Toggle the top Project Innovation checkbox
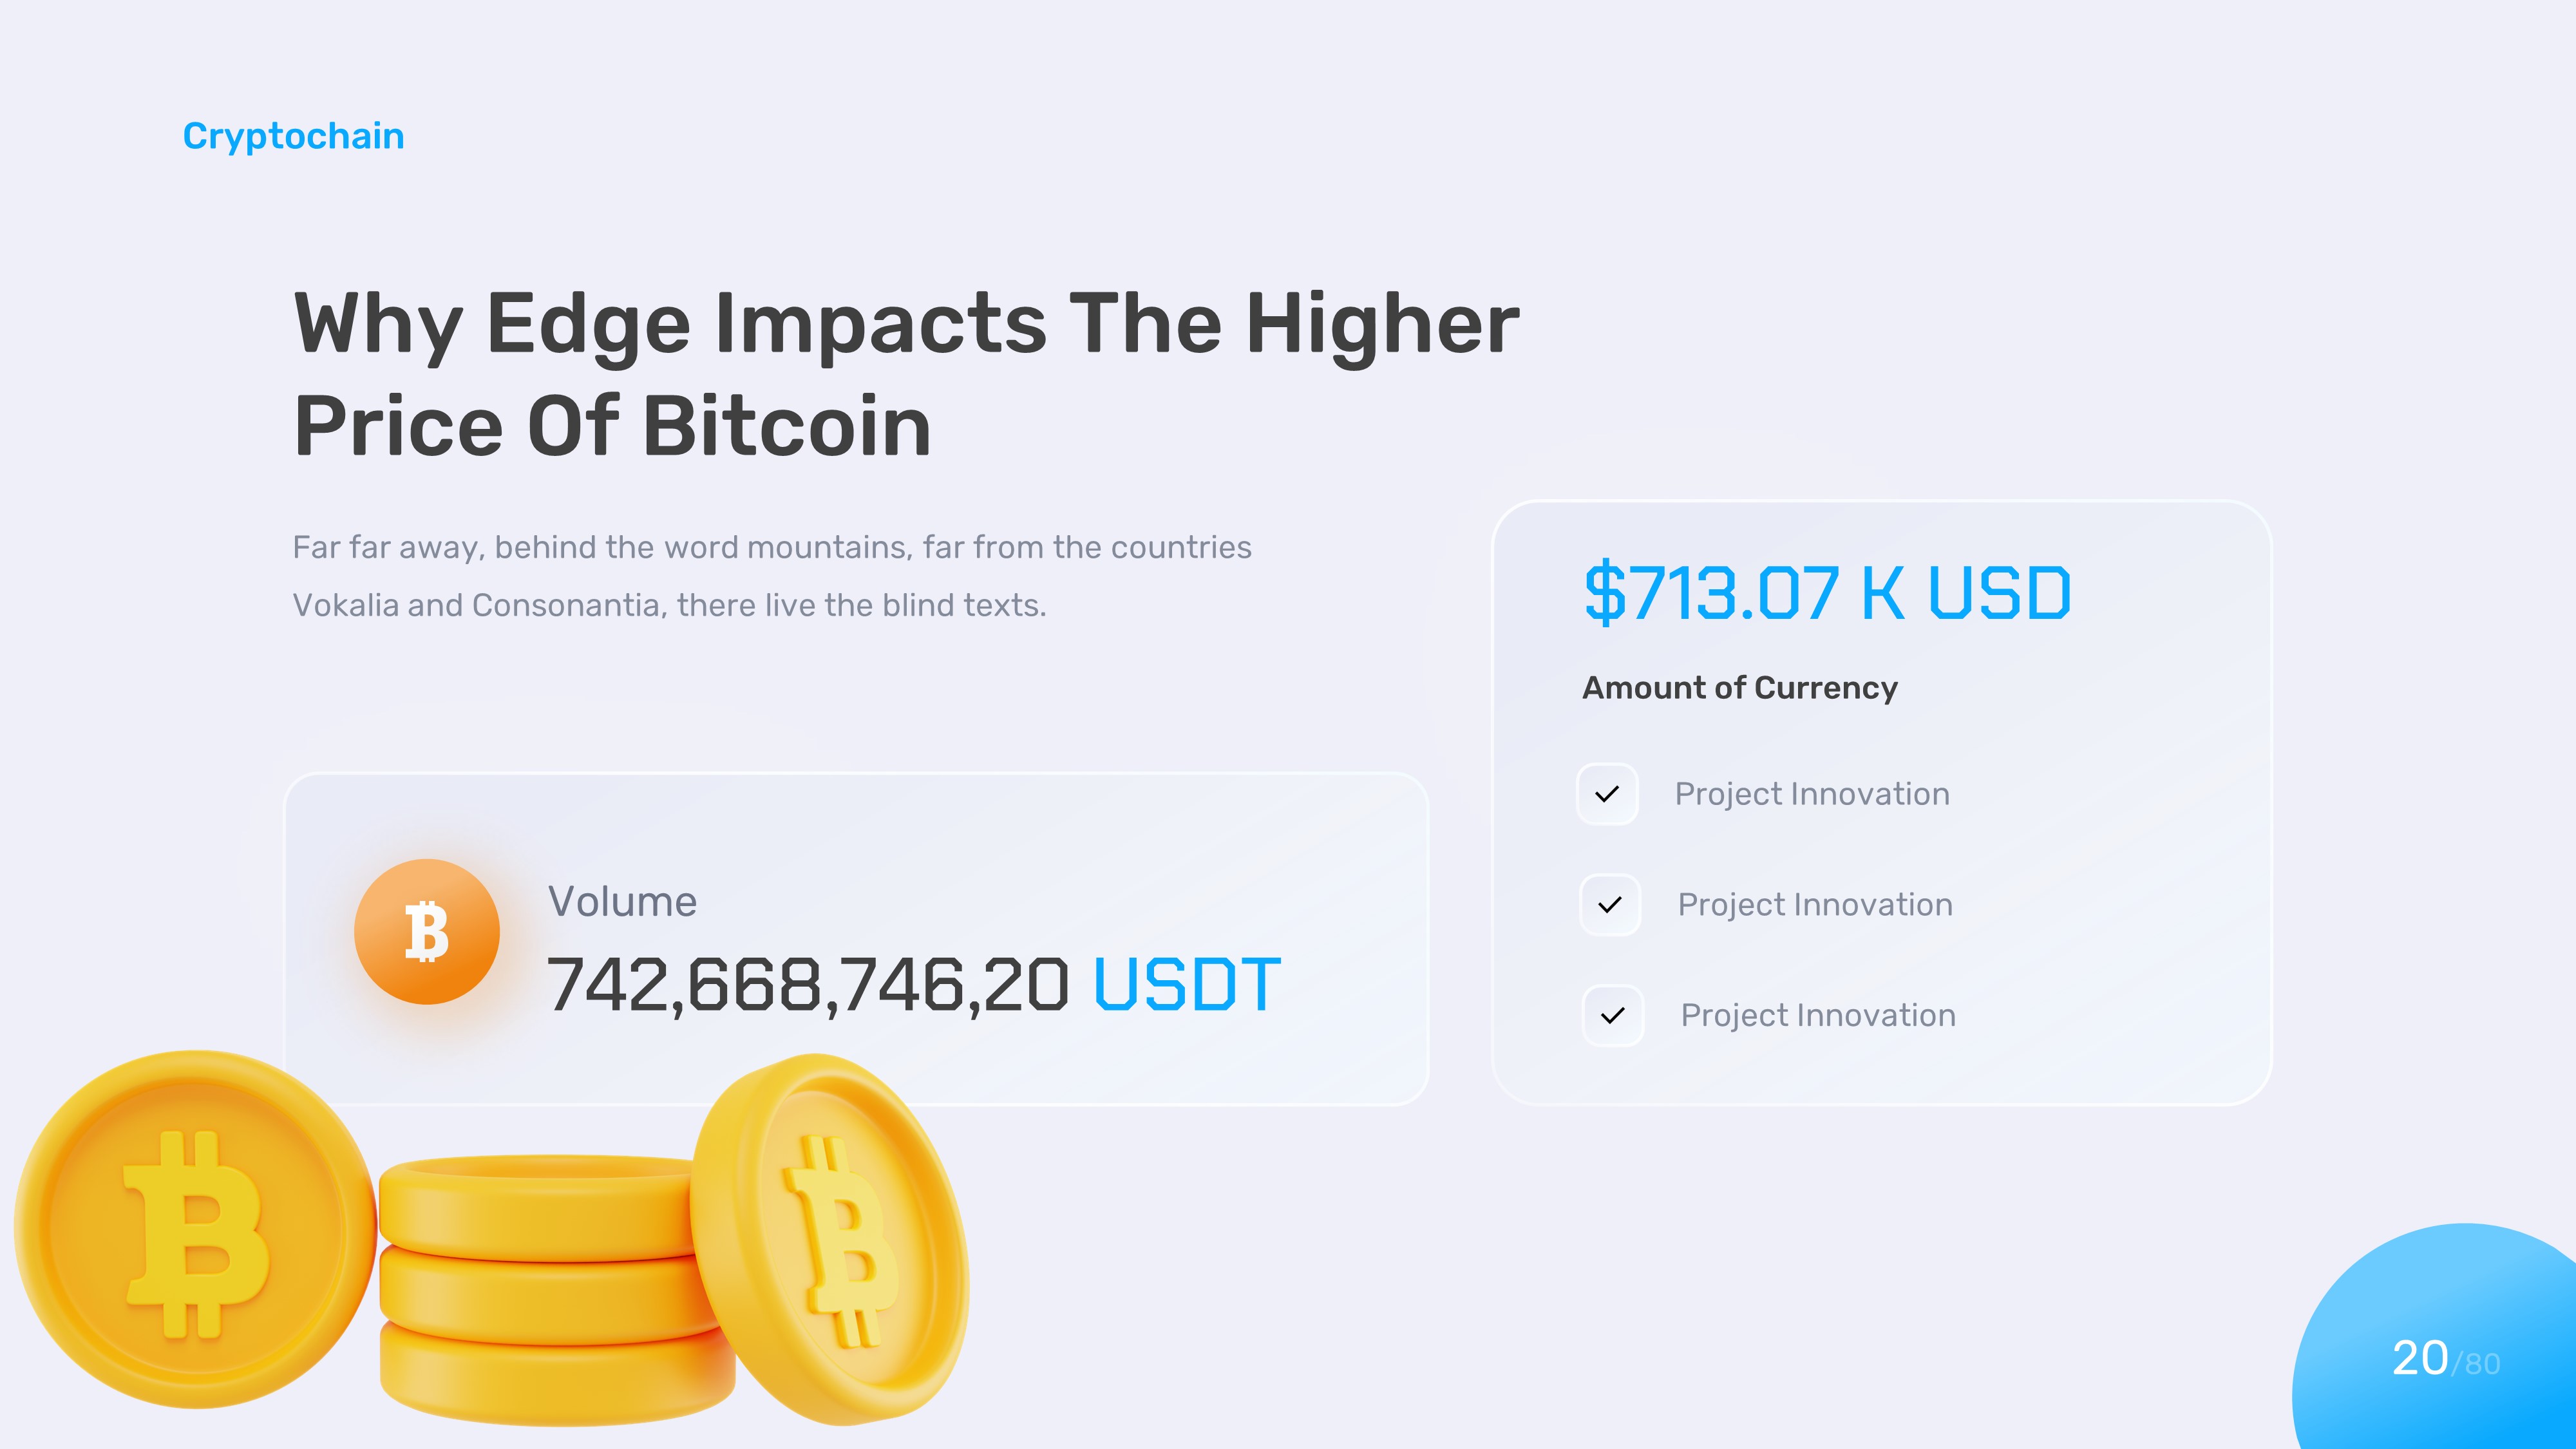The height and width of the screenshot is (1449, 2576). tap(1607, 794)
